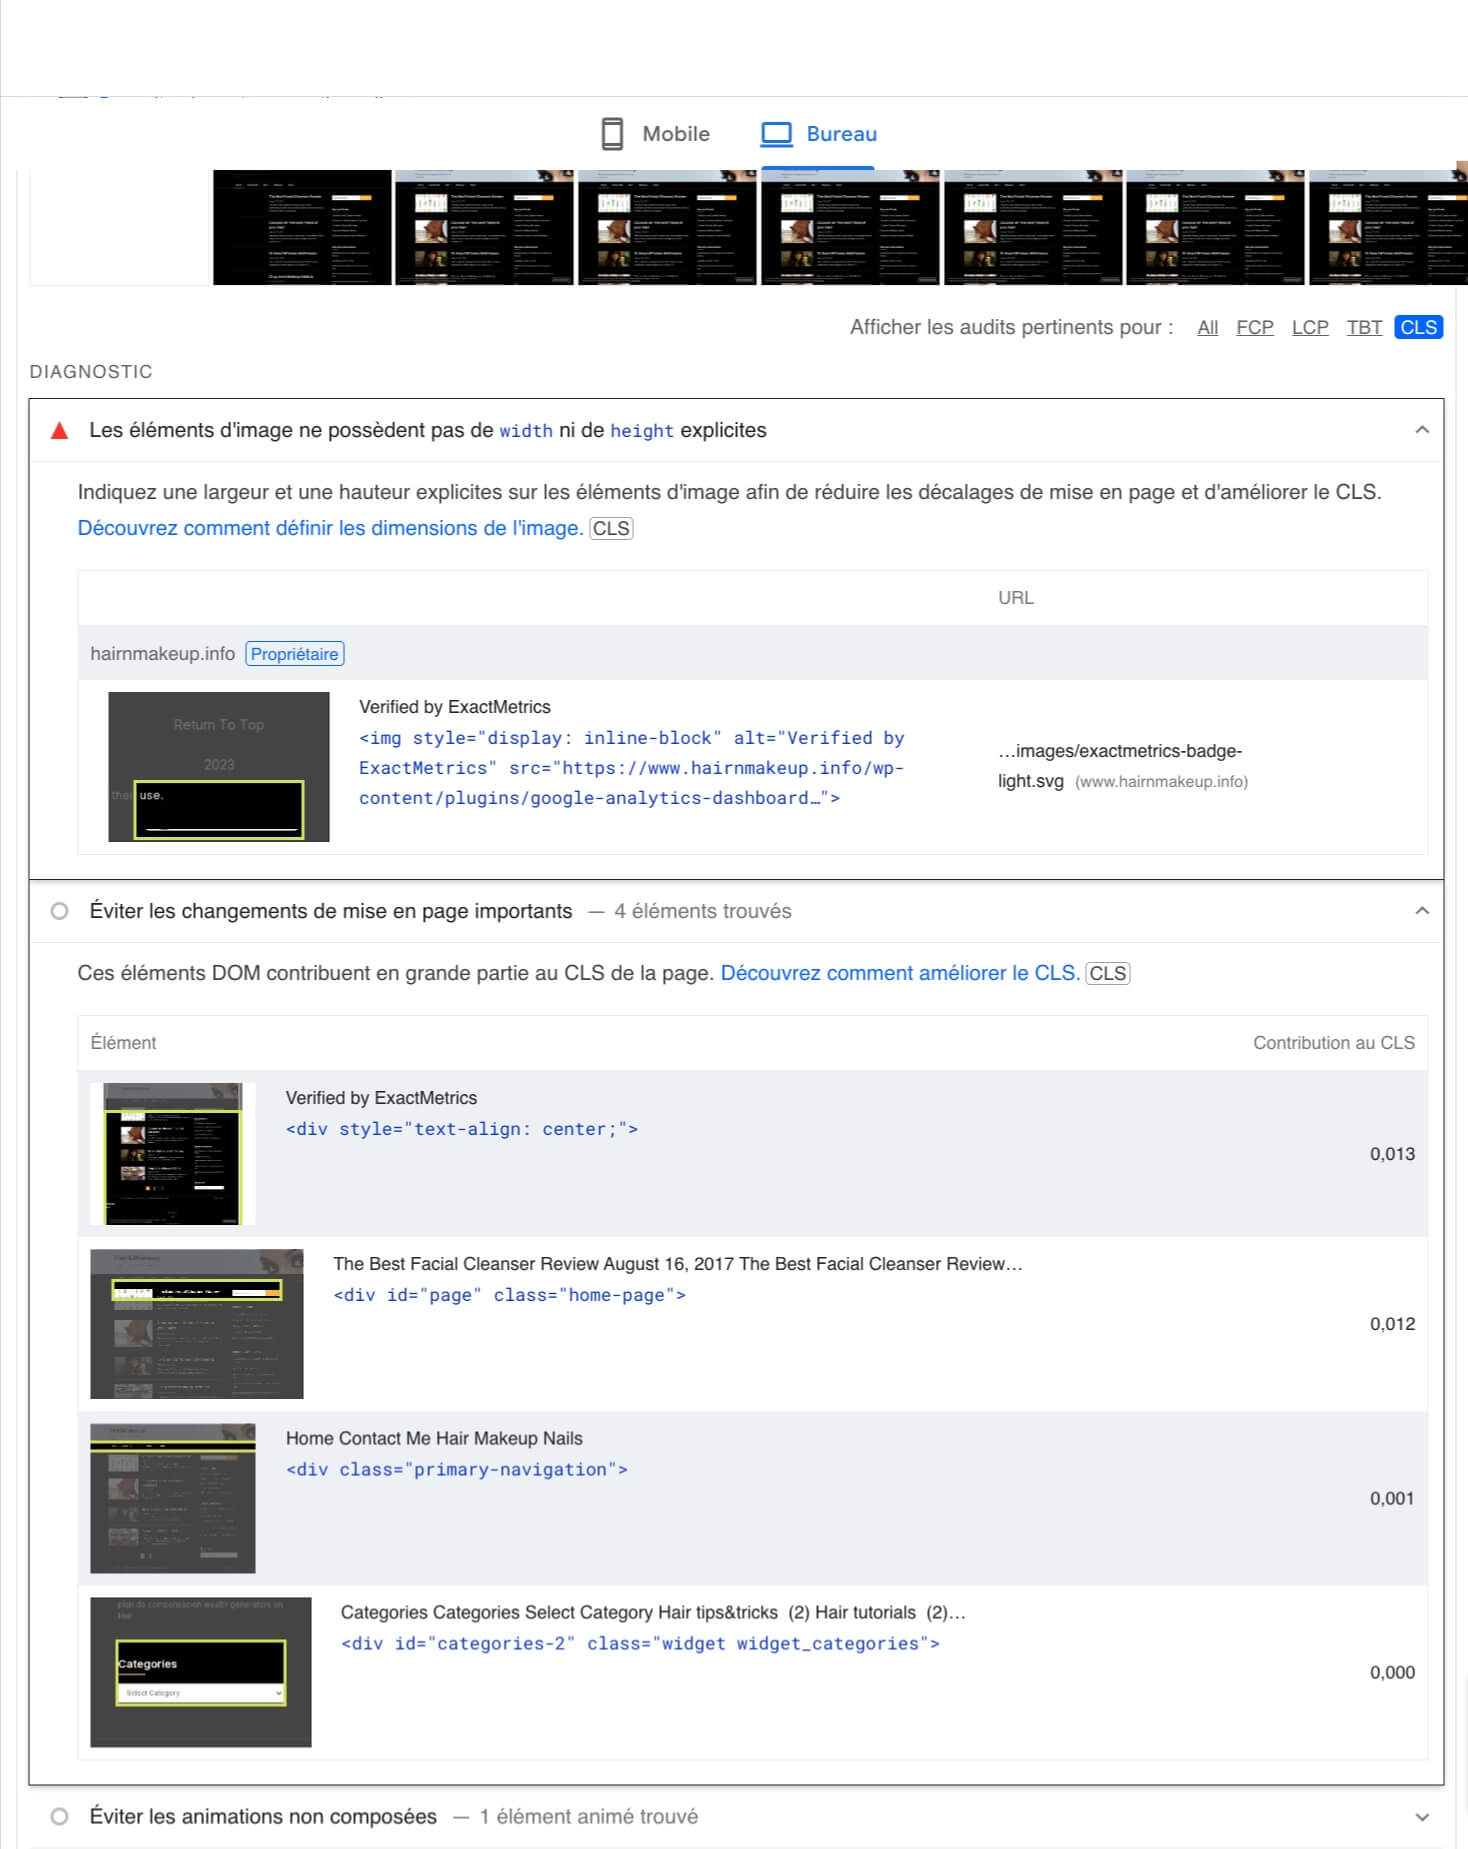
Task: Click the exactmetrics-badge-light.svg URL
Action: click(1122, 766)
